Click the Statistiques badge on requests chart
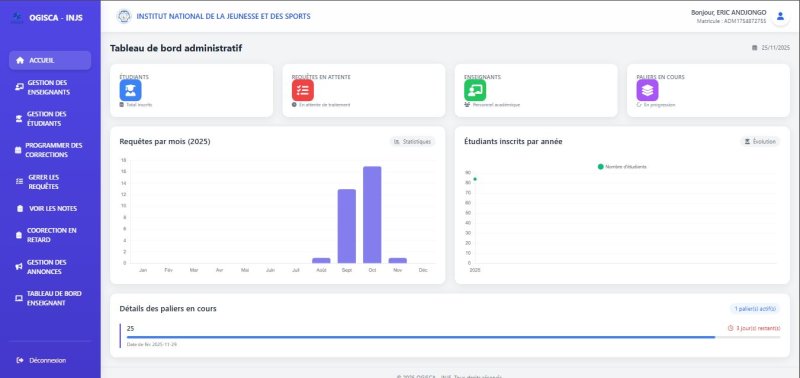800x378 pixels. pos(412,141)
